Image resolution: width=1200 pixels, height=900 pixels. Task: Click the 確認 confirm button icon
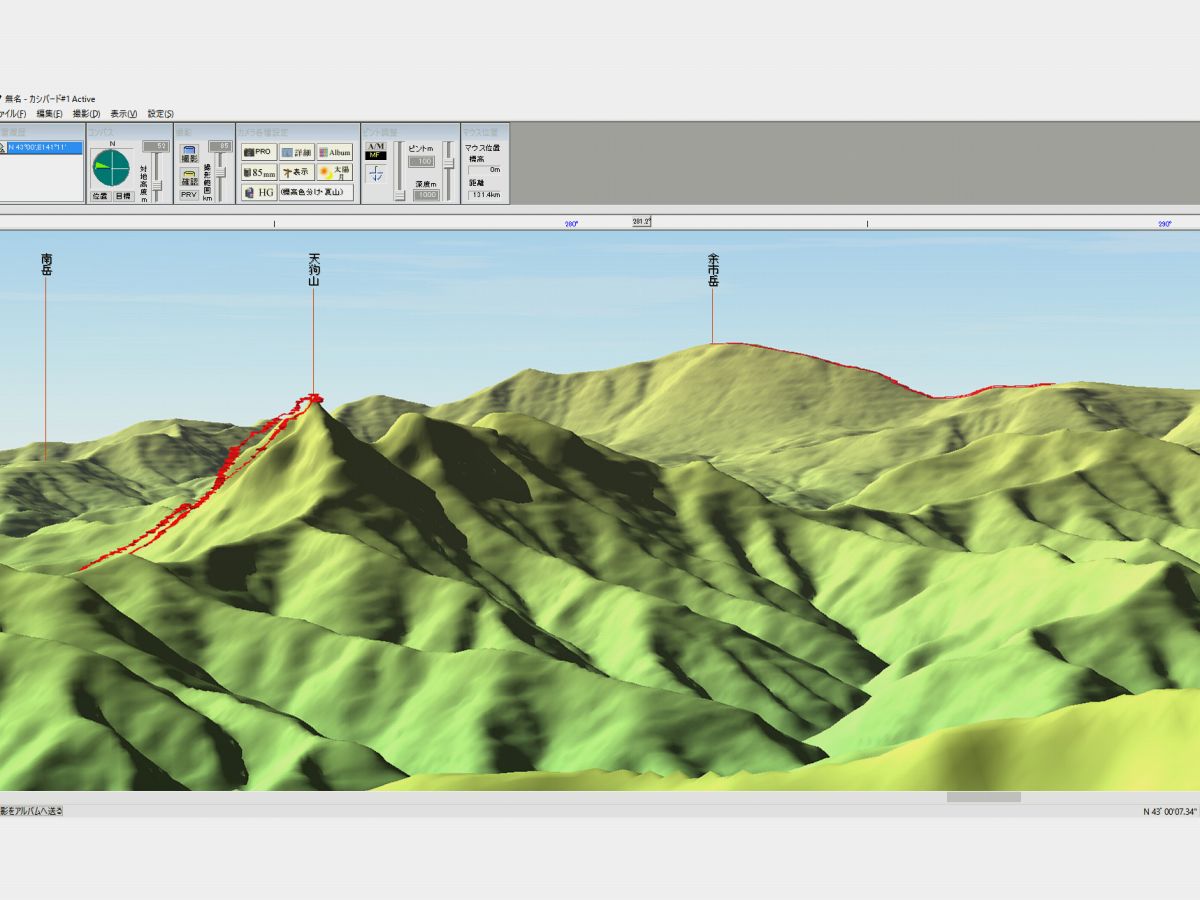click(189, 178)
